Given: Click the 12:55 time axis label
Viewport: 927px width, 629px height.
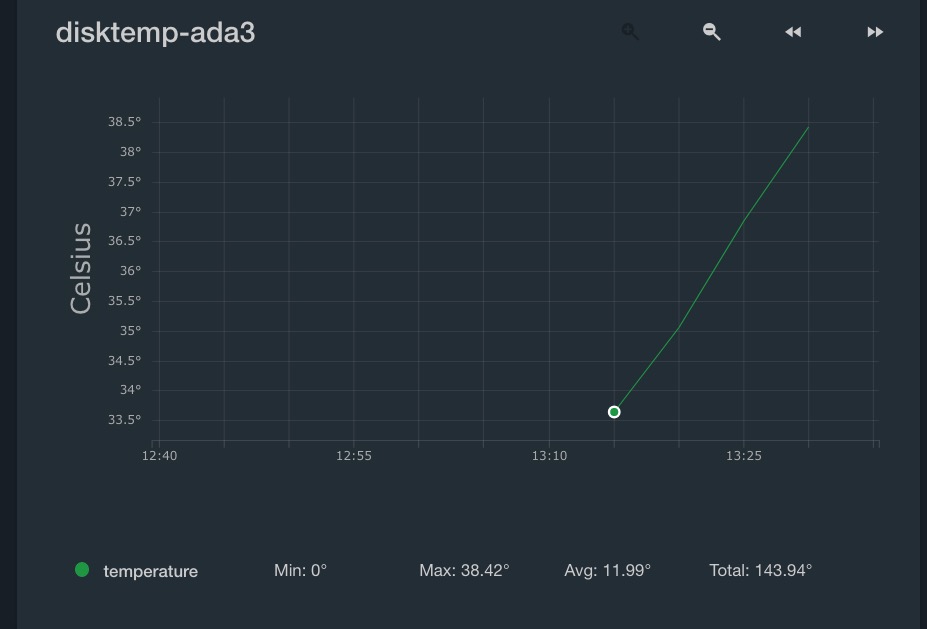Looking at the screenshot, I should (x=354, y=456).
